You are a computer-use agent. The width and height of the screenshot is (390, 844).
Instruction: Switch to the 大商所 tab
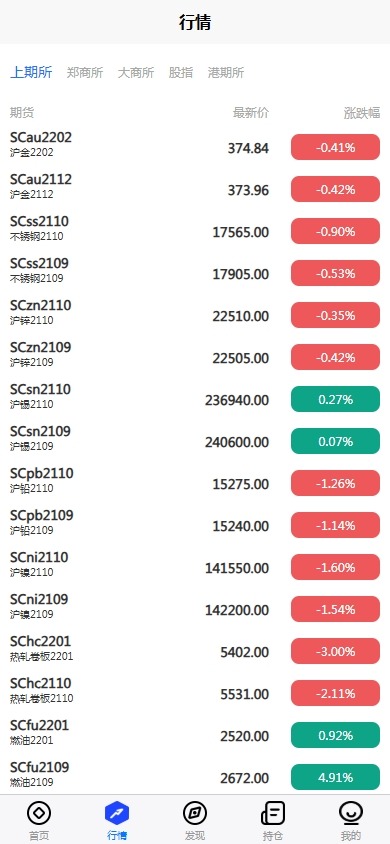coord(136,73)
